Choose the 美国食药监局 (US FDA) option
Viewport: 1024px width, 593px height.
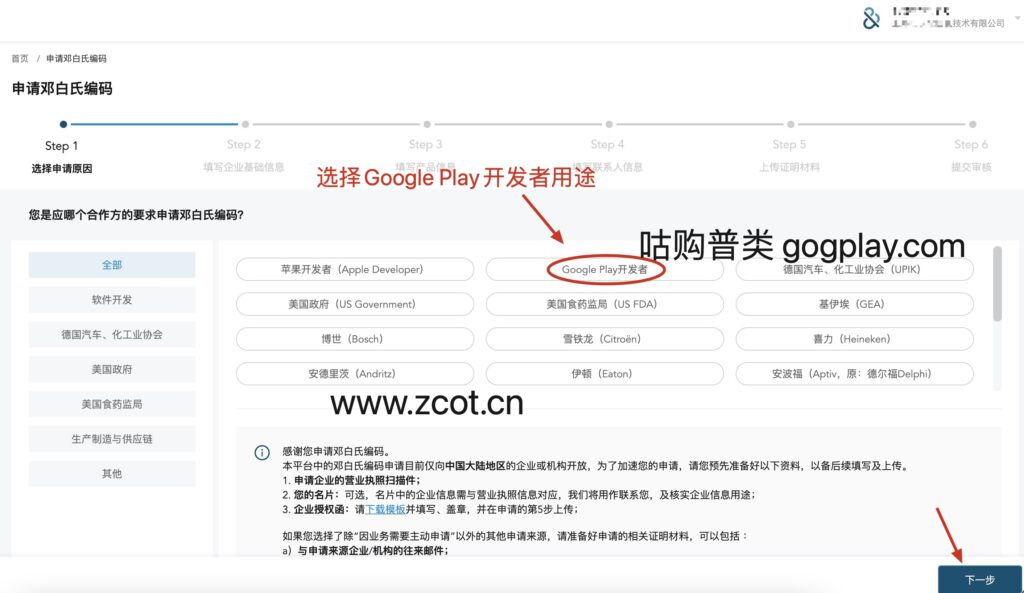click(x=604, y=304)
